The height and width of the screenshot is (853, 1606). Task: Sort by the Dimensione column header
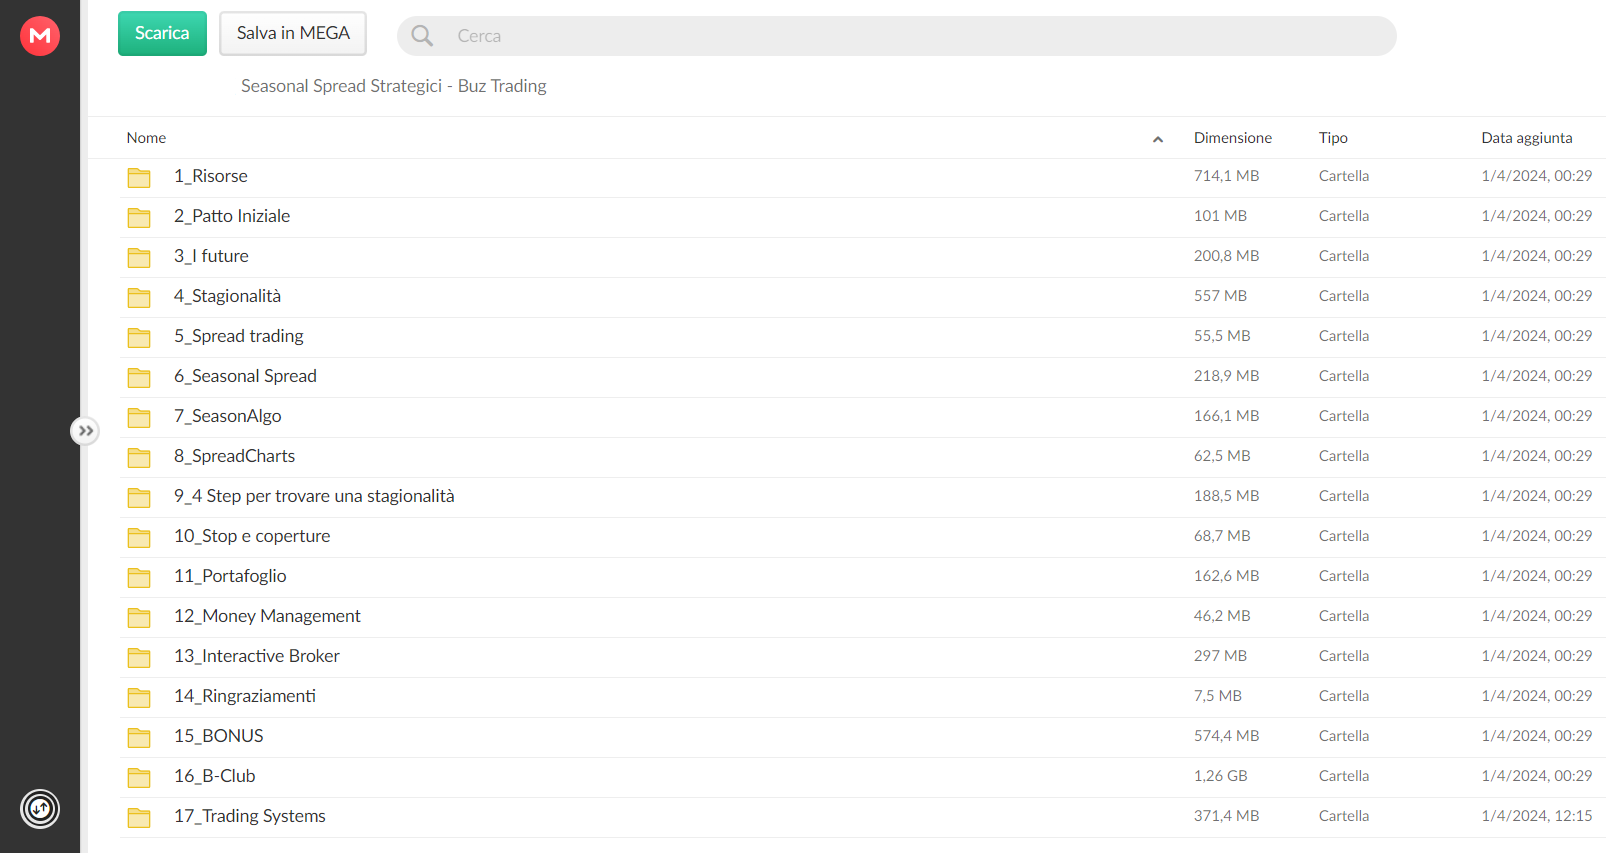1233,138
